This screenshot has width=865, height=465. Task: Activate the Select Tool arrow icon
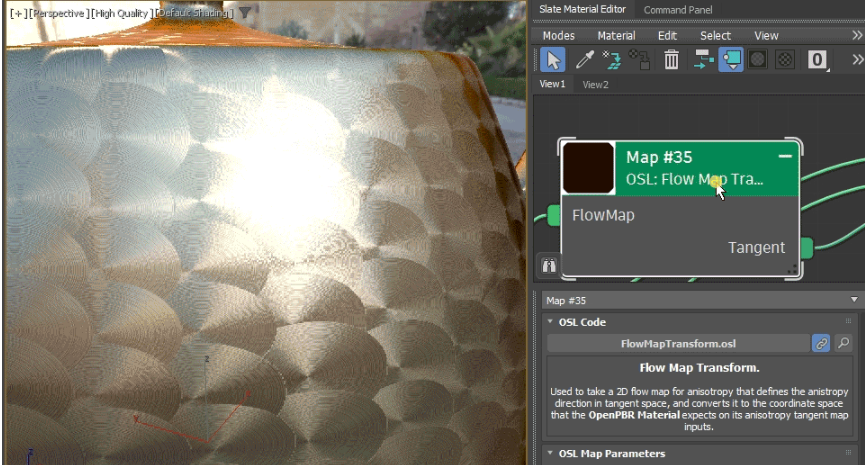pos(553,60)
